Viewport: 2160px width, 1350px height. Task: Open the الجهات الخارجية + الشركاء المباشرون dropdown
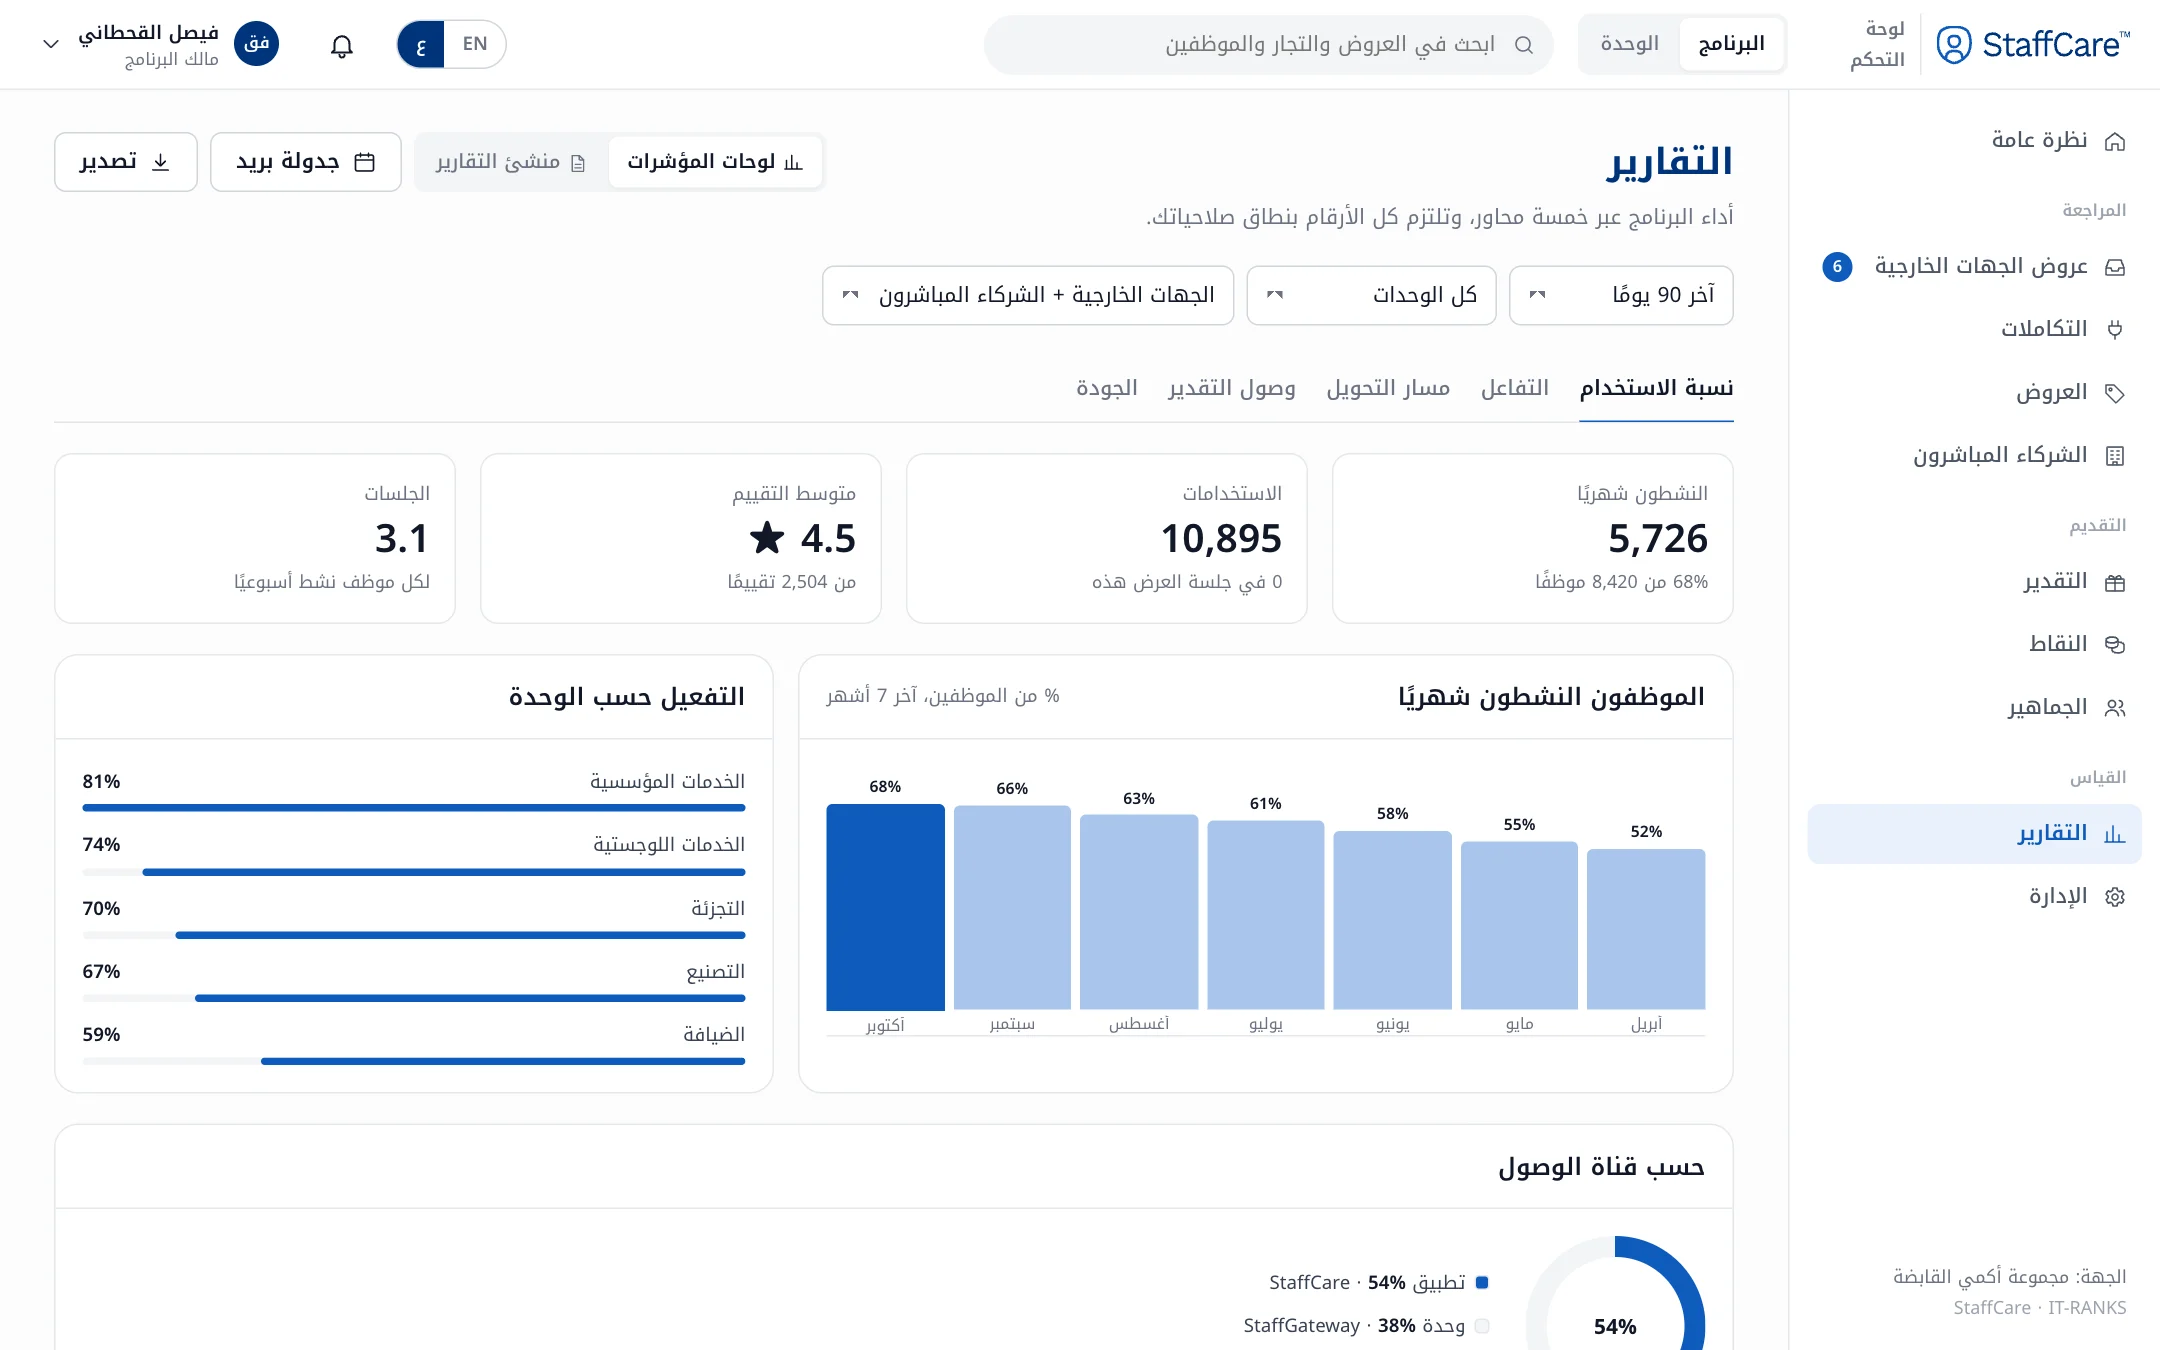pyautogui.click(x=1028, y=295)
